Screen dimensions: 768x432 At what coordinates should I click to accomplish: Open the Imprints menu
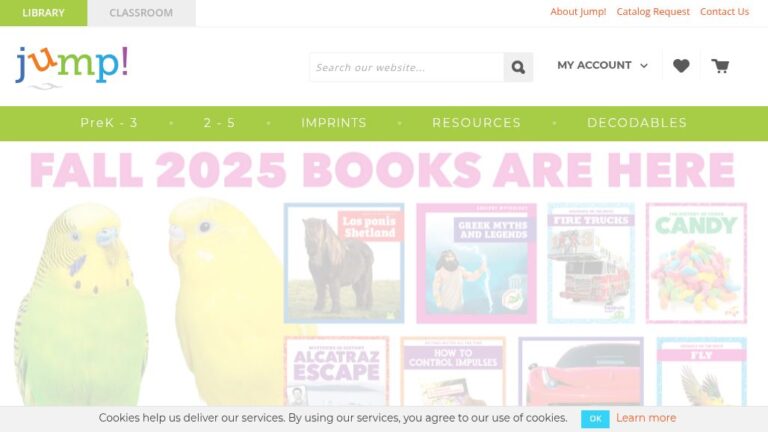[334, 123]
